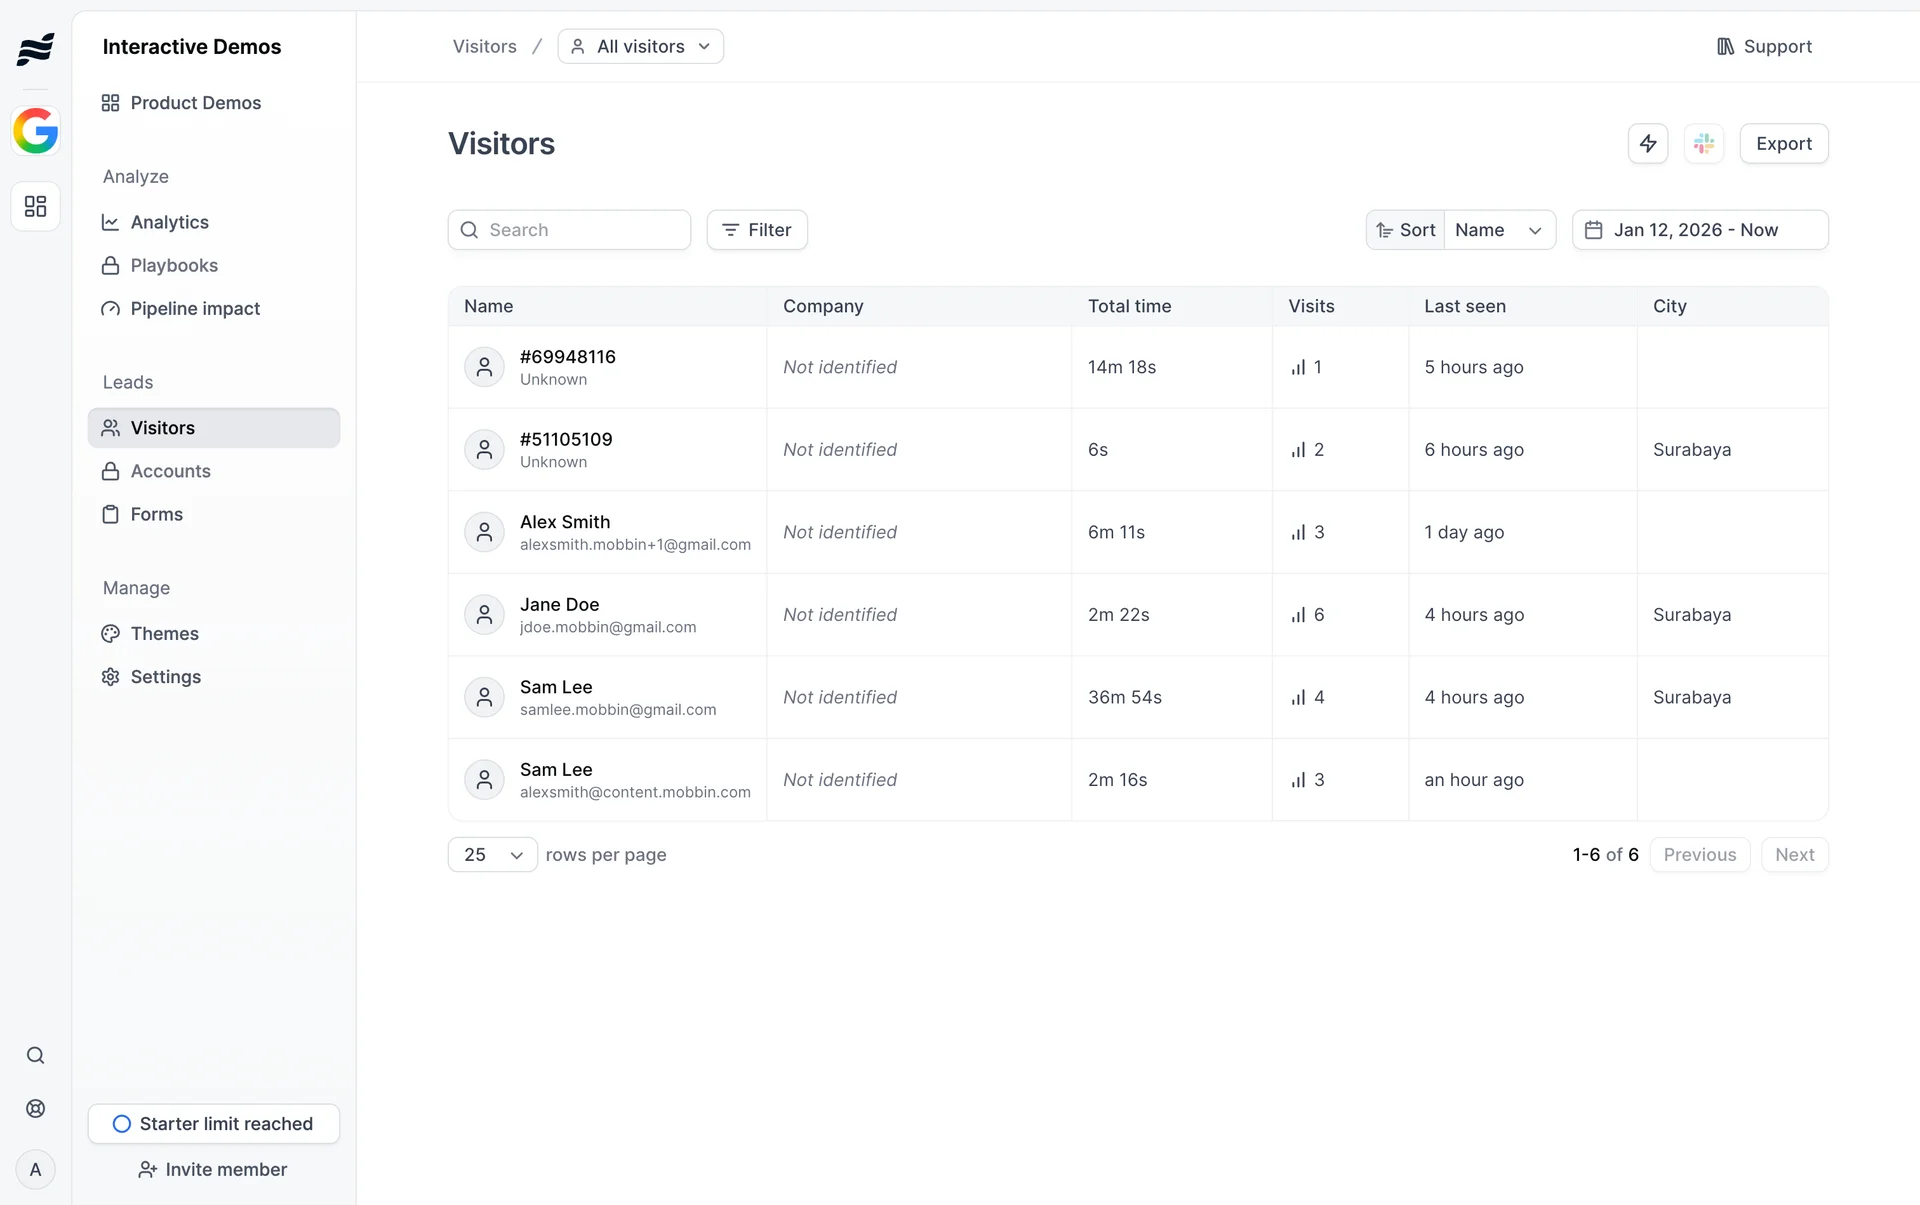1920x1205 pixels.
Task: Click the lightning bolt automation icon
Action: [x=1647, y=143]
